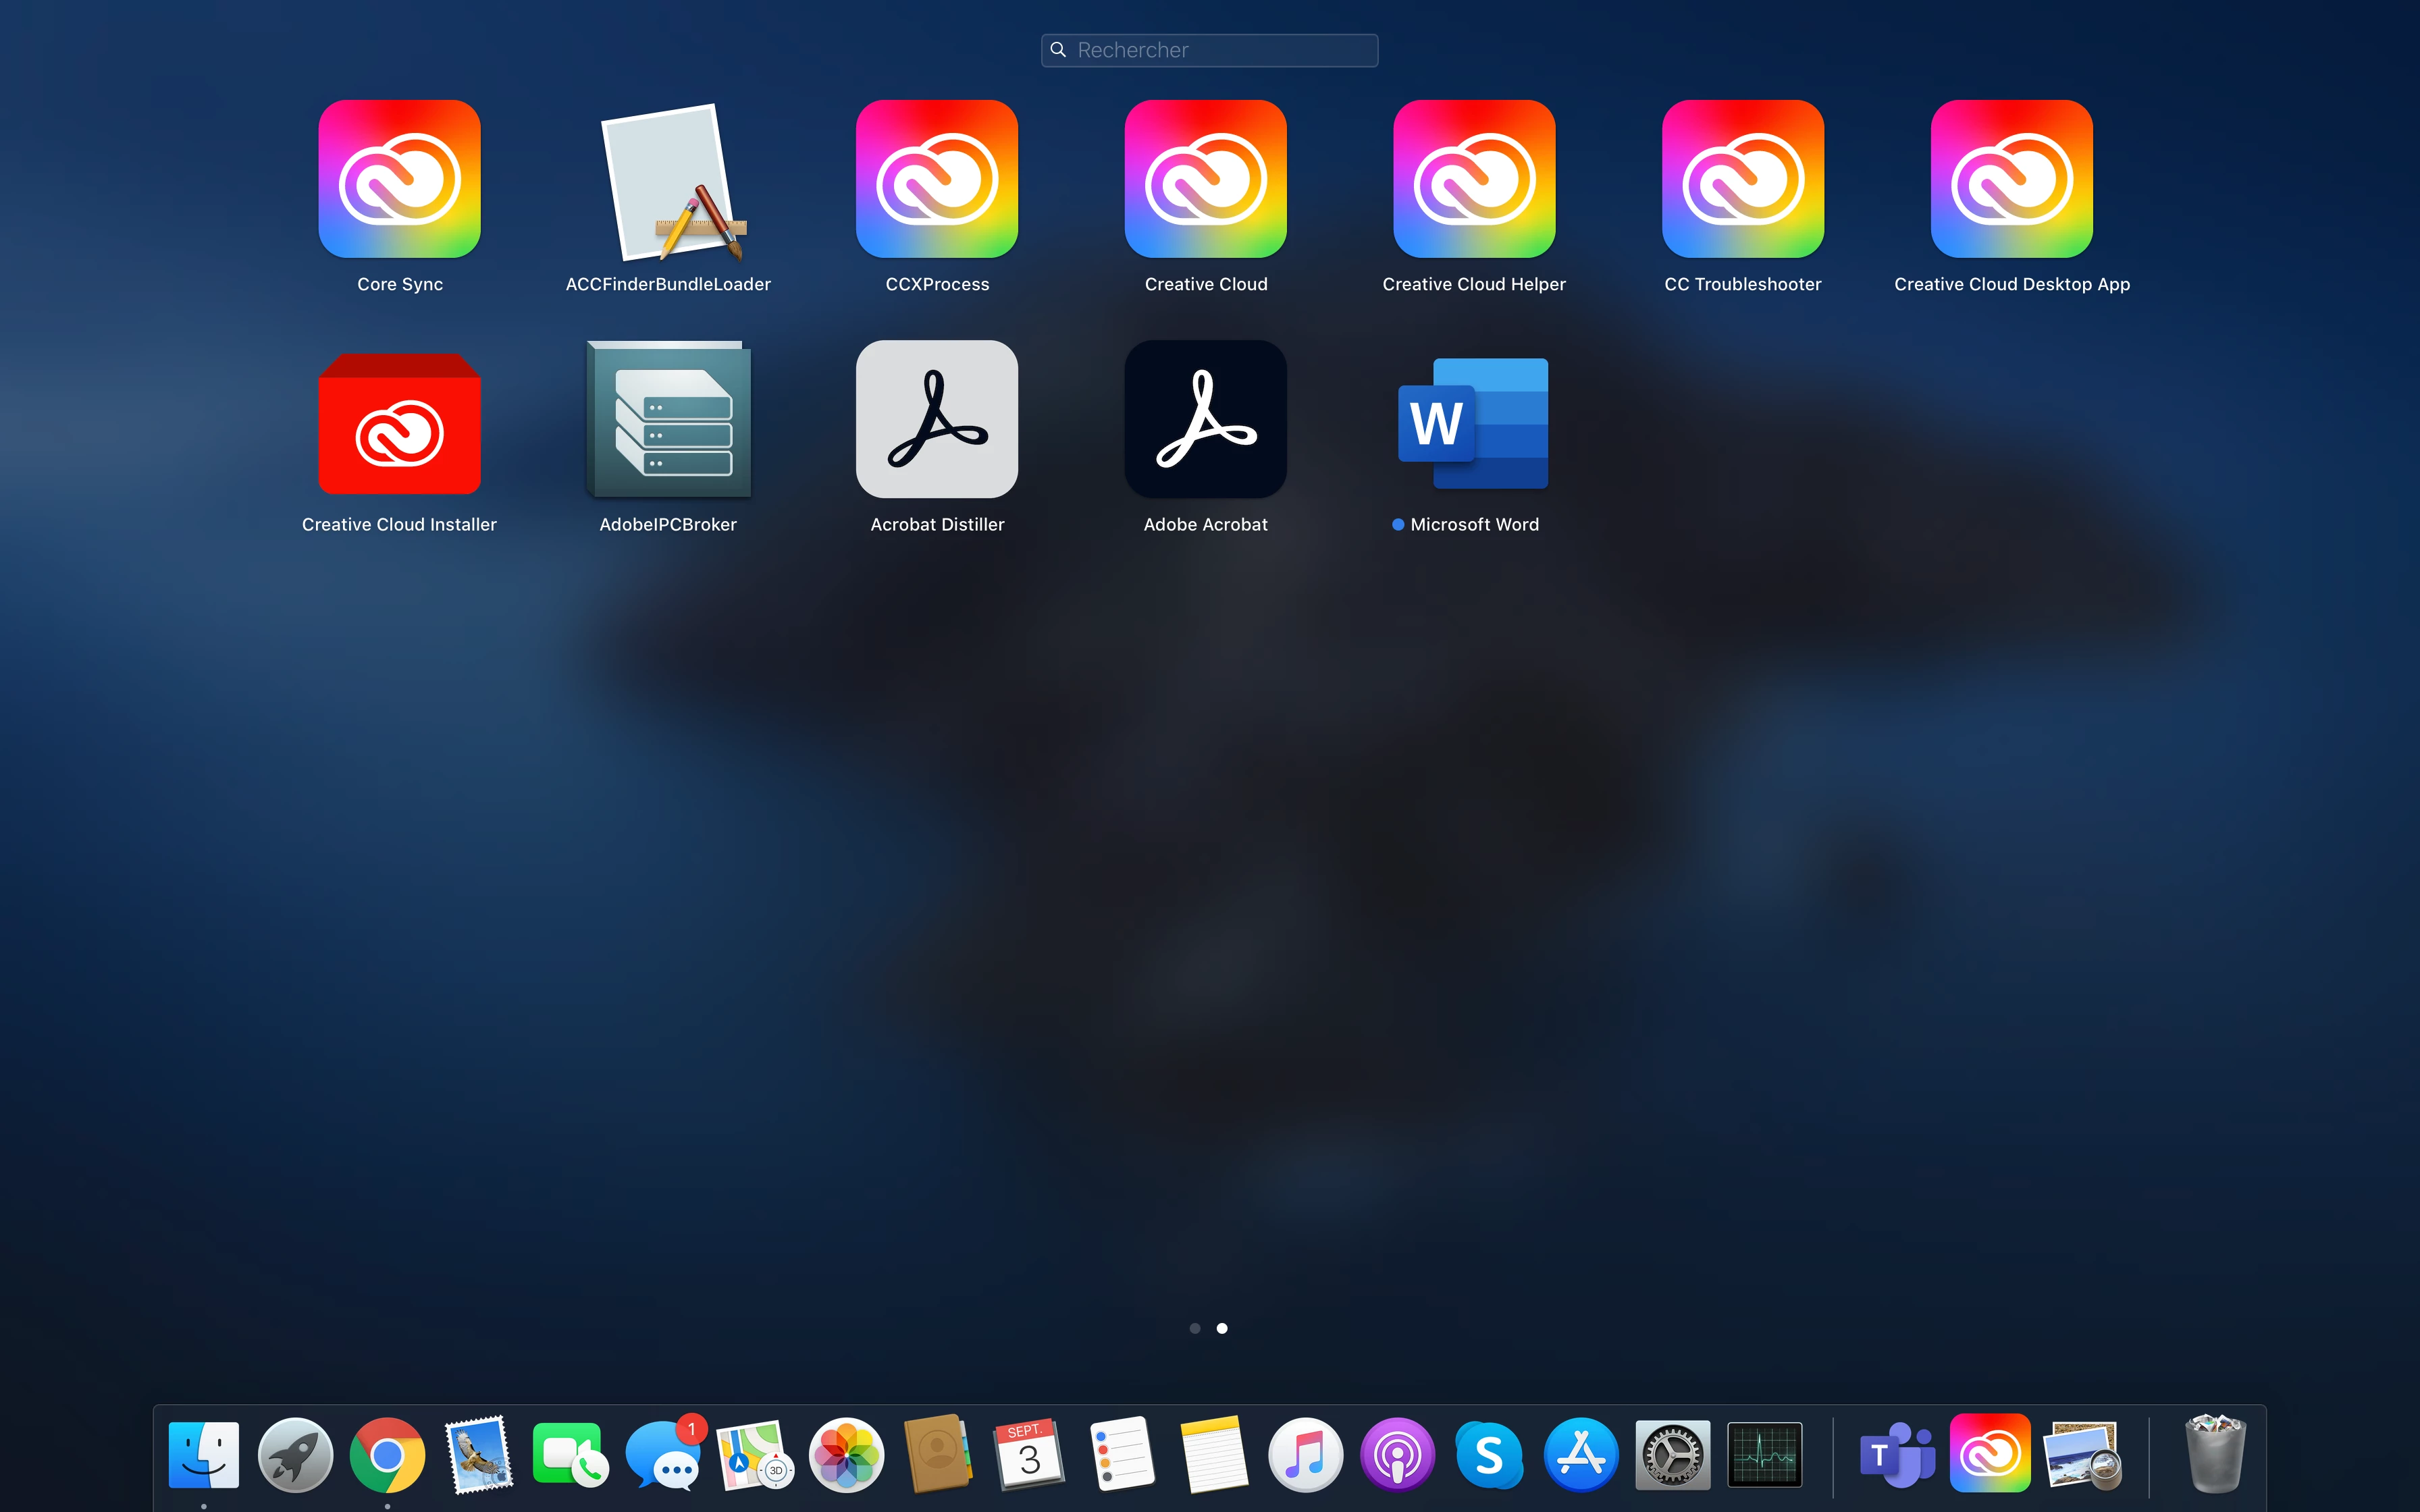Screen dimensions: 2420x1512
Task: Open the Trash in the Dock
Action: 2216,1453
